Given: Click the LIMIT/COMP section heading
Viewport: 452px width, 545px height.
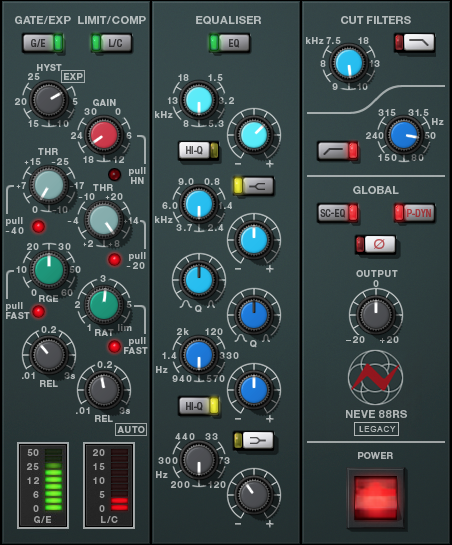Looking at the screenshot, I should point(112,20).
